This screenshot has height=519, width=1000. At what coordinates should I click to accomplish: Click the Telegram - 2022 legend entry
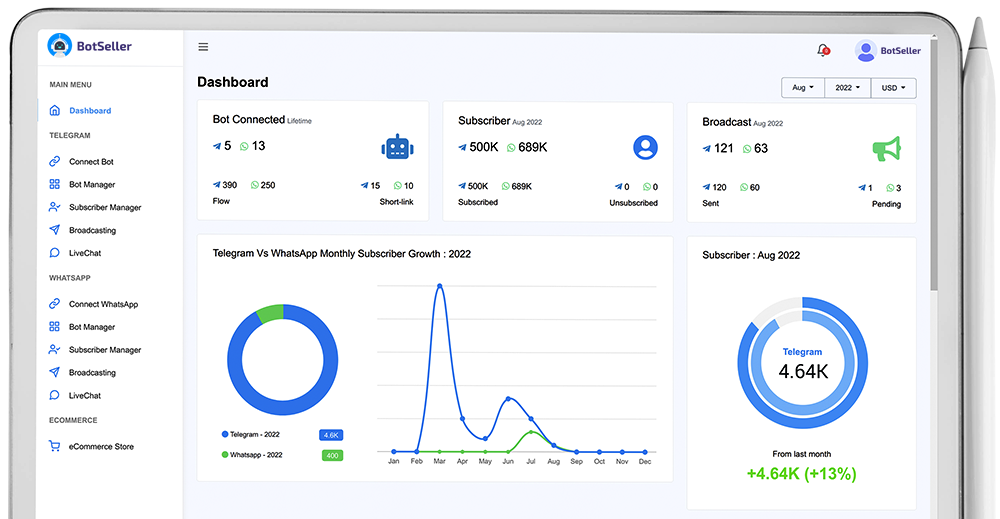[251, 434]
